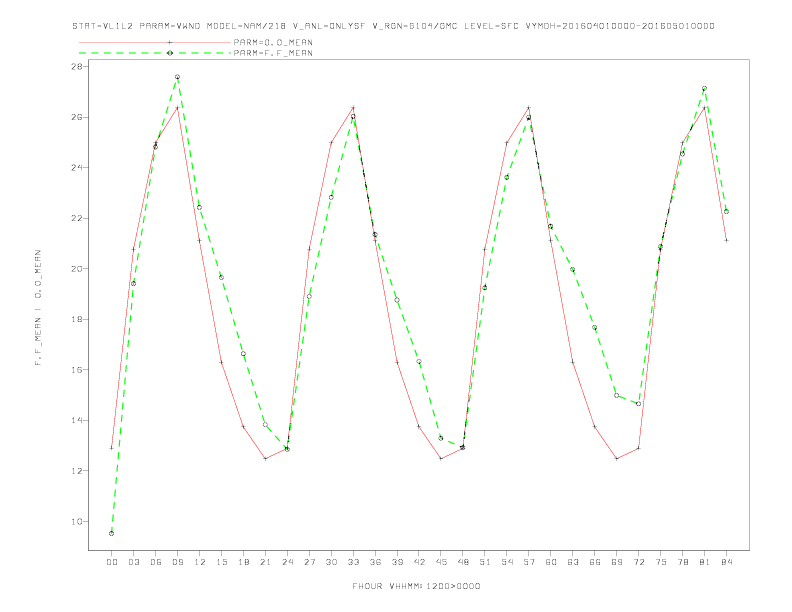Screen dimensions: 792x612
Task: Click x-axis forecast hour label 00
Action: (x=112, y=562)
